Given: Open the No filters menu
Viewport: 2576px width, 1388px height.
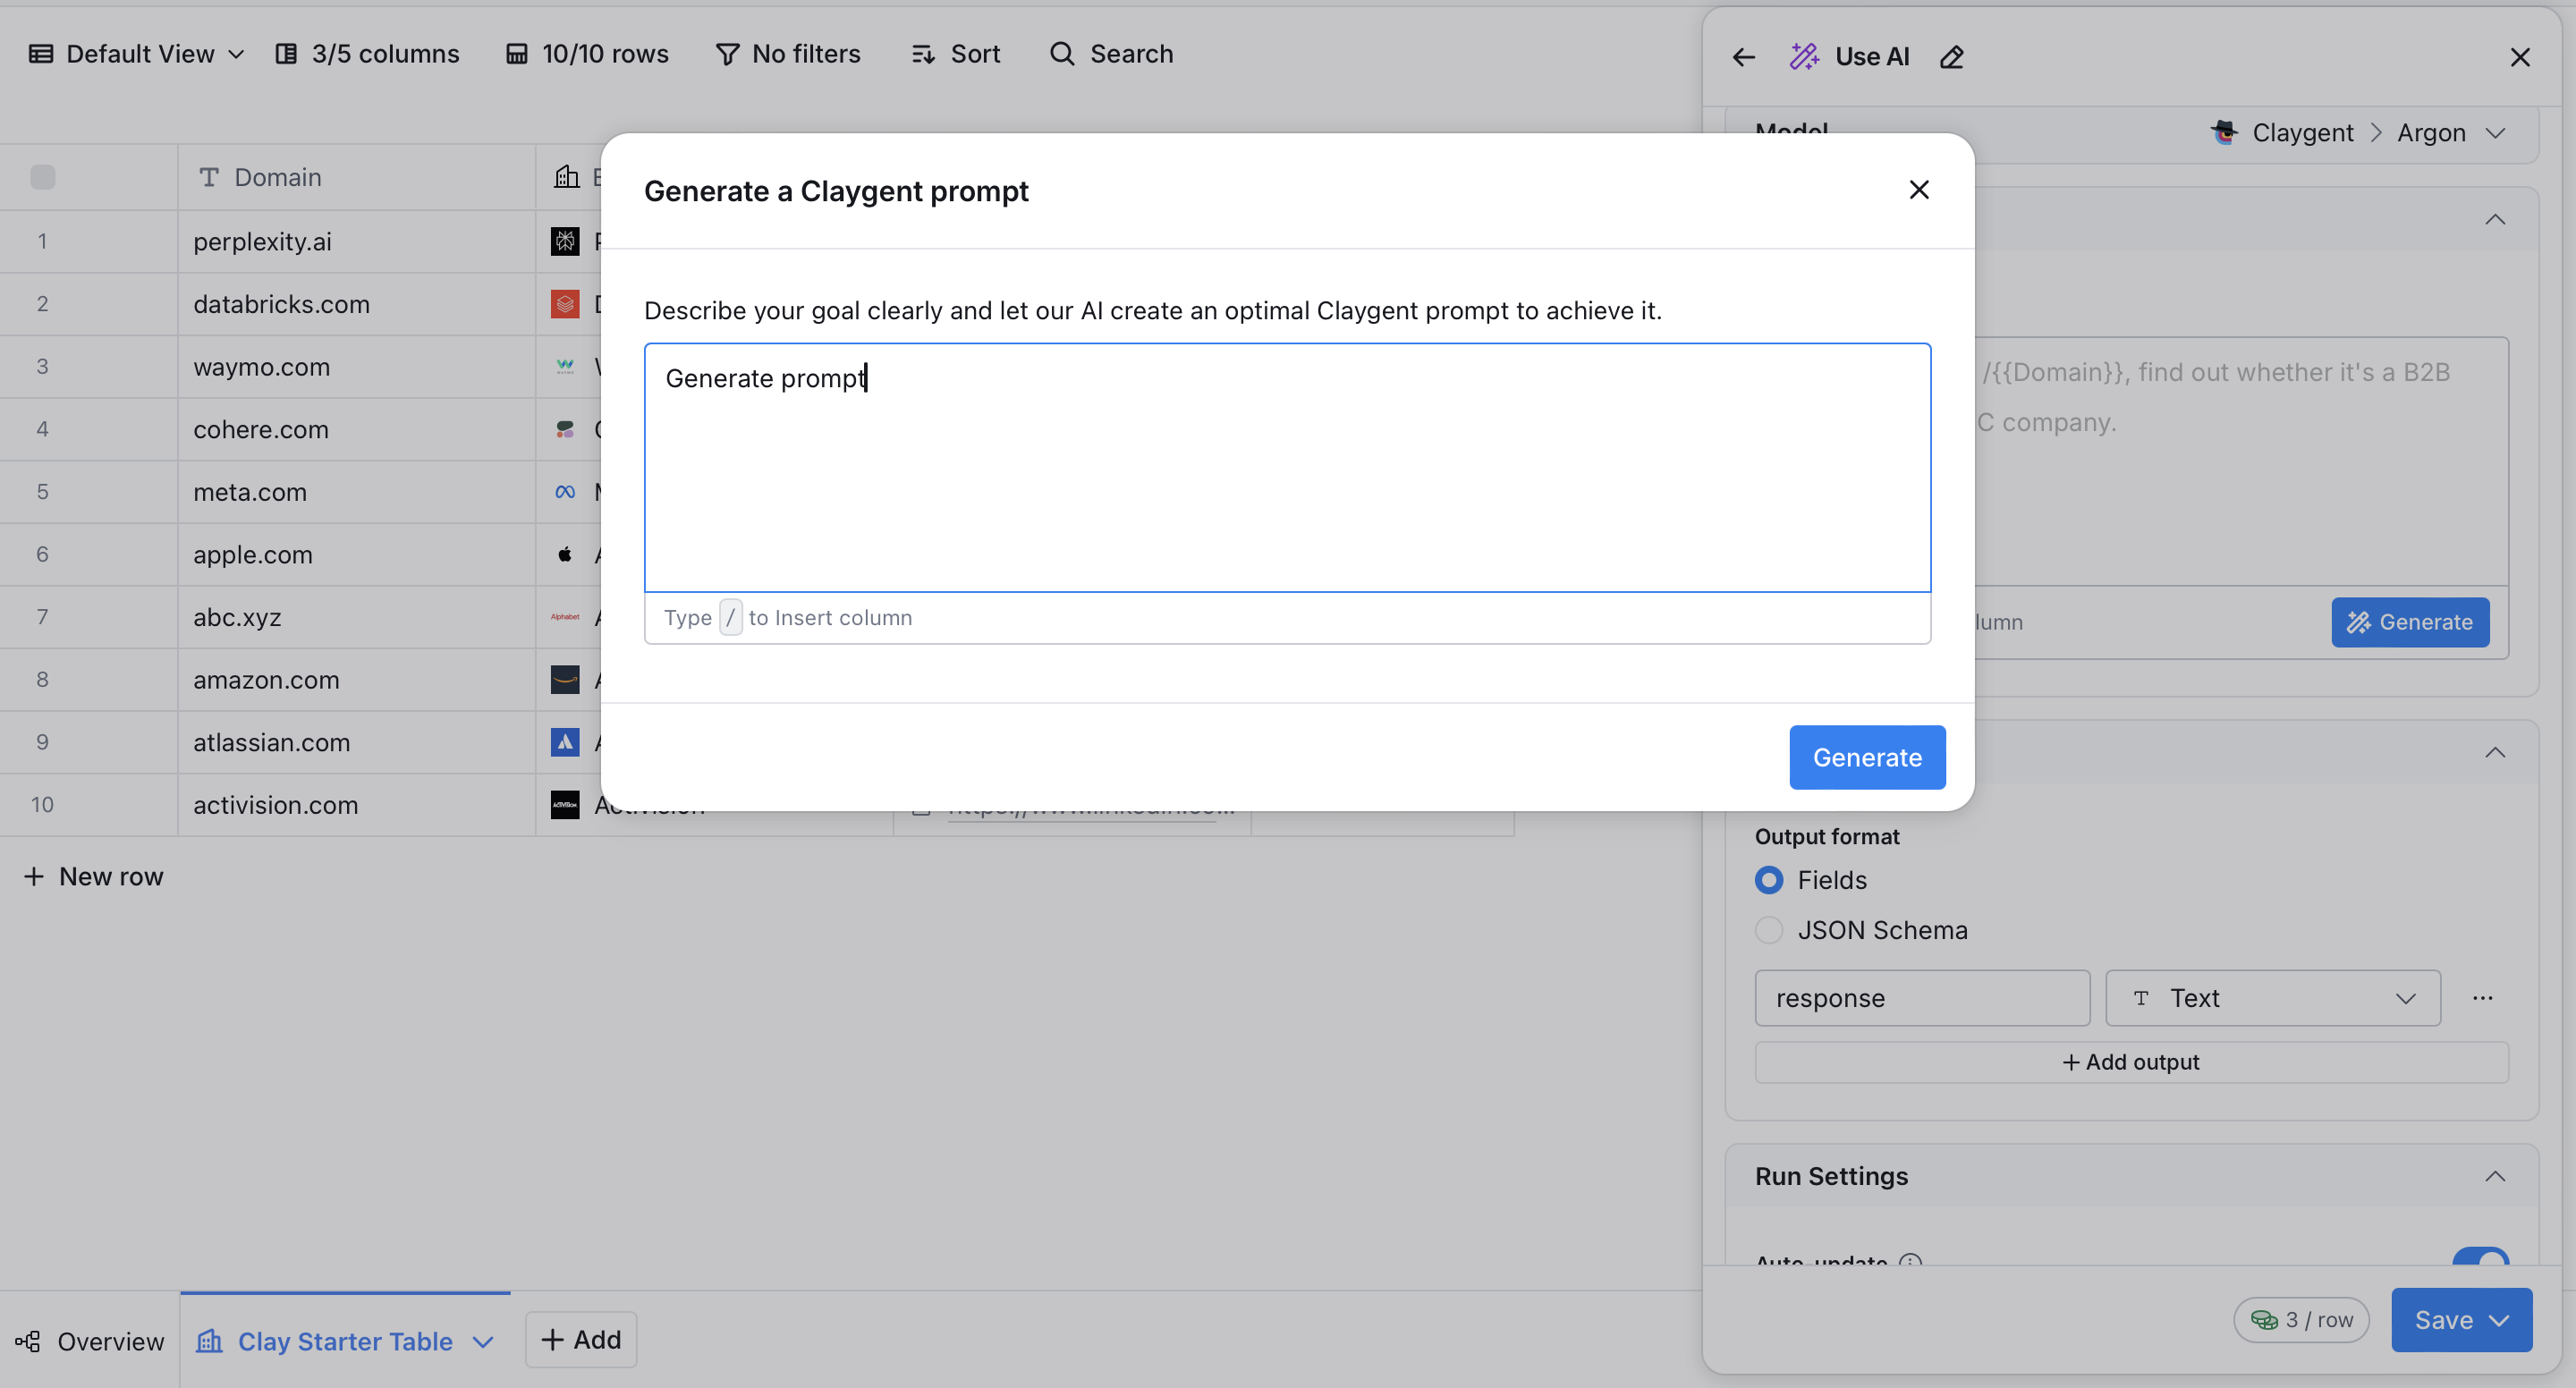Looking at the screenshot, I should 788,54.
